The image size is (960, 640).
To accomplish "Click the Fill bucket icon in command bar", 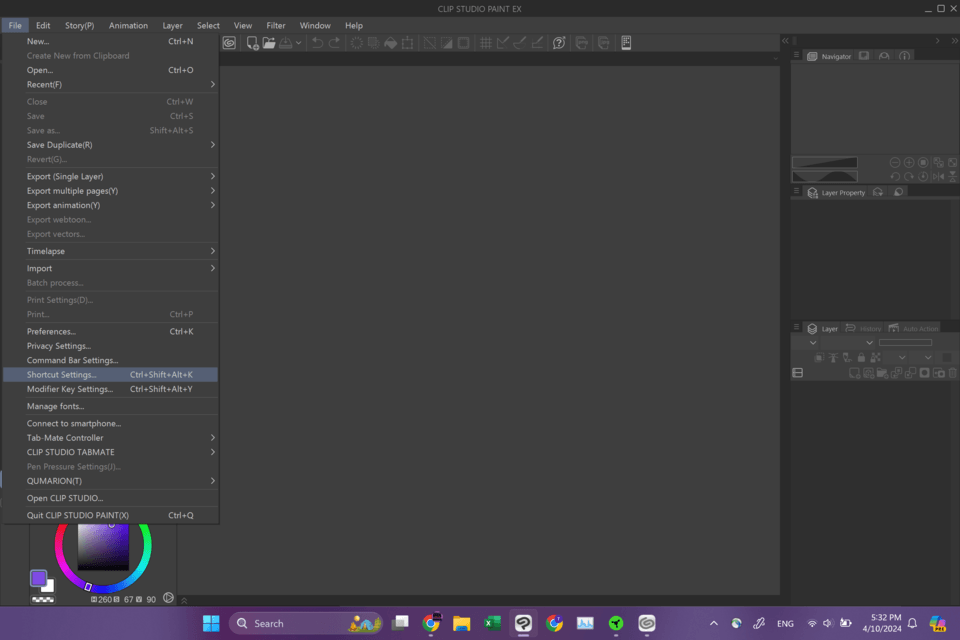I will 390,43.
